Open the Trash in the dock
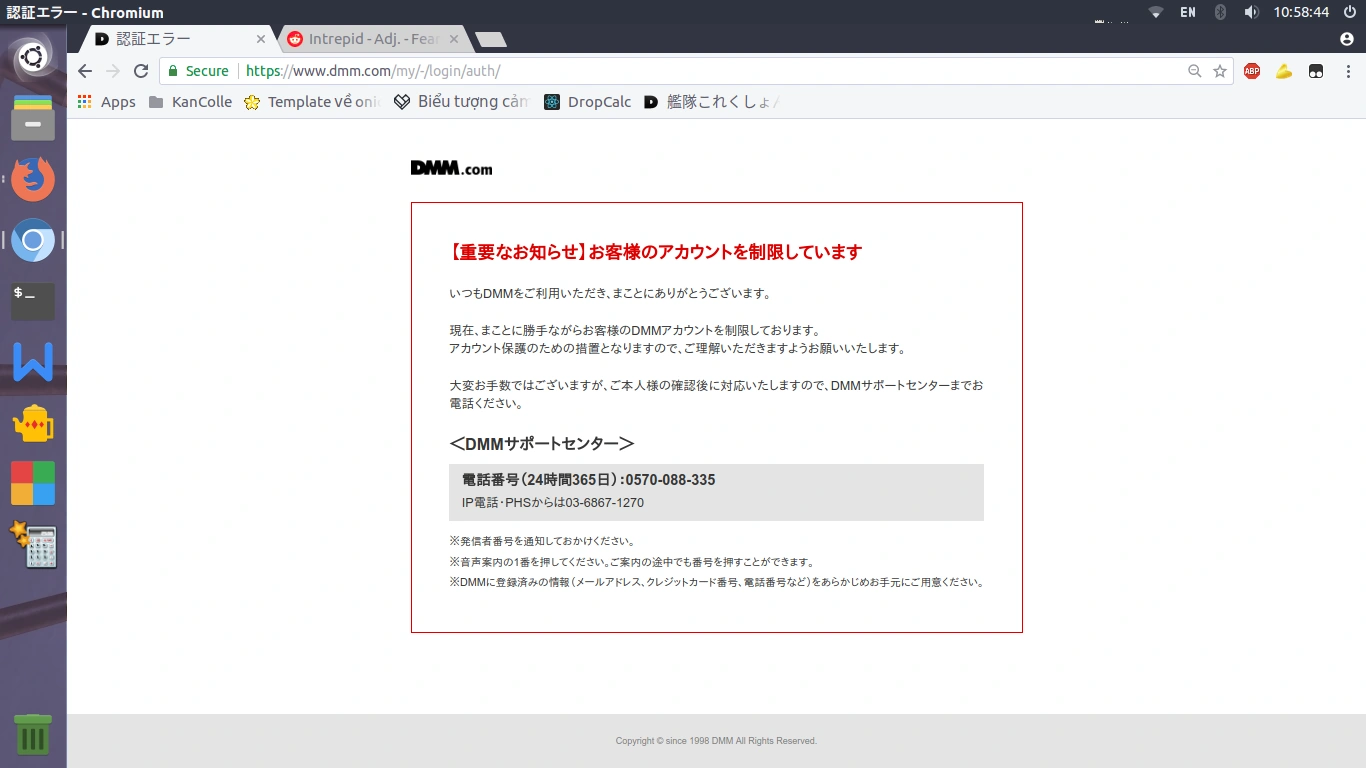This screenshot has width=1366, height=768. coord(33,736)
